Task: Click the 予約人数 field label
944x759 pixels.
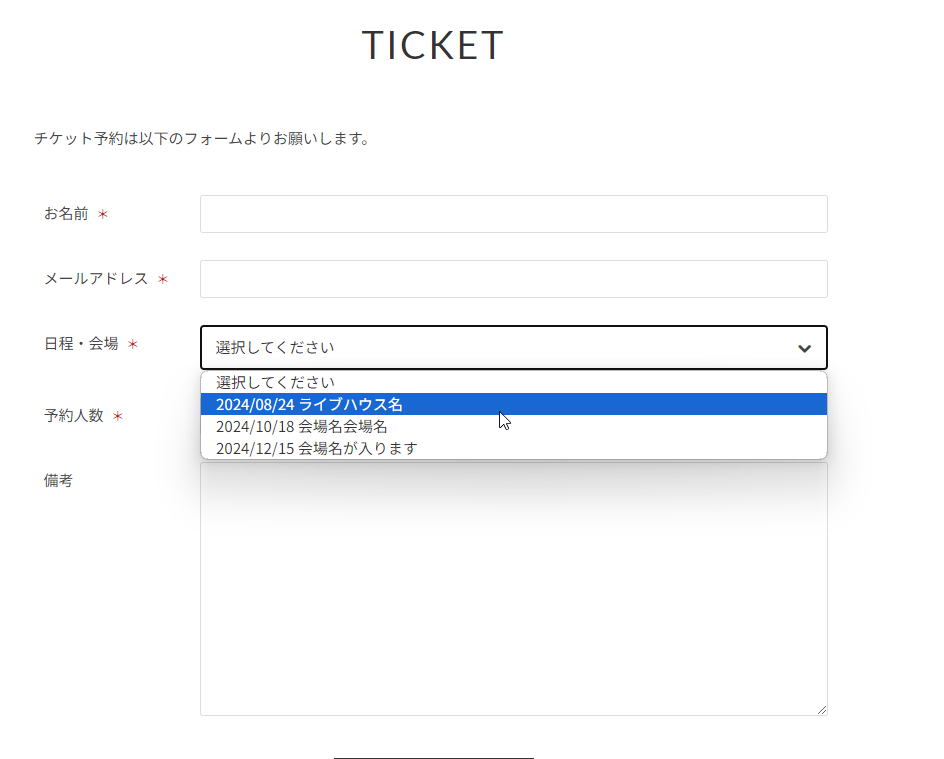Action: (75, 417)
